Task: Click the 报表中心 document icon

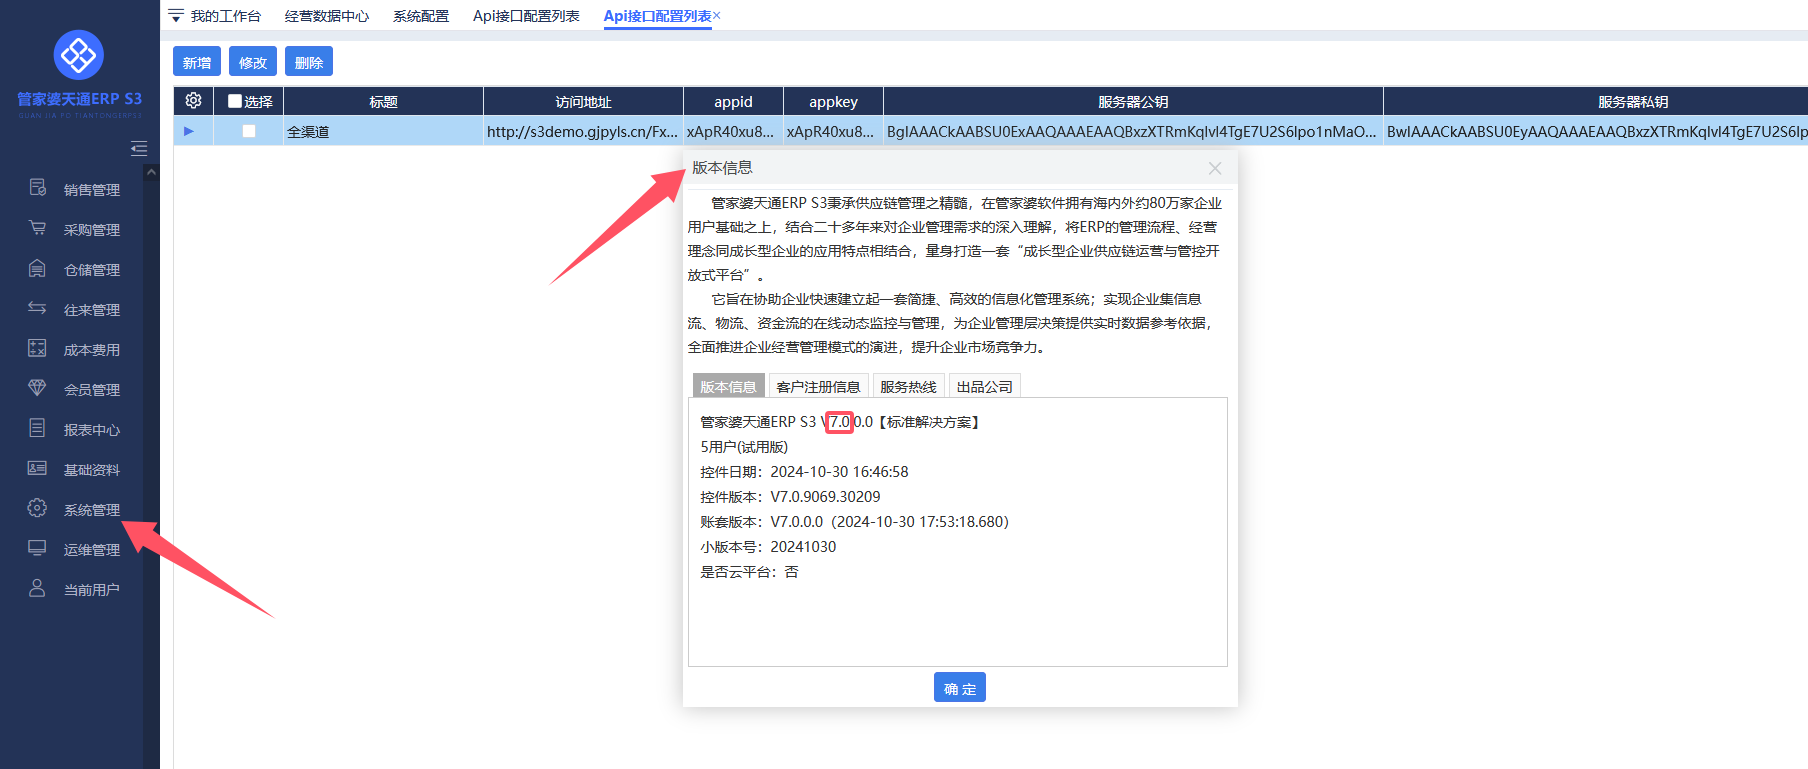Action: (37, 428)
